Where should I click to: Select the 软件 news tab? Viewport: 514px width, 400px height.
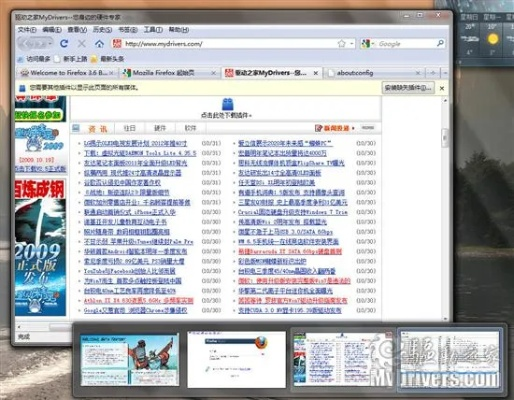click(190, 128)
